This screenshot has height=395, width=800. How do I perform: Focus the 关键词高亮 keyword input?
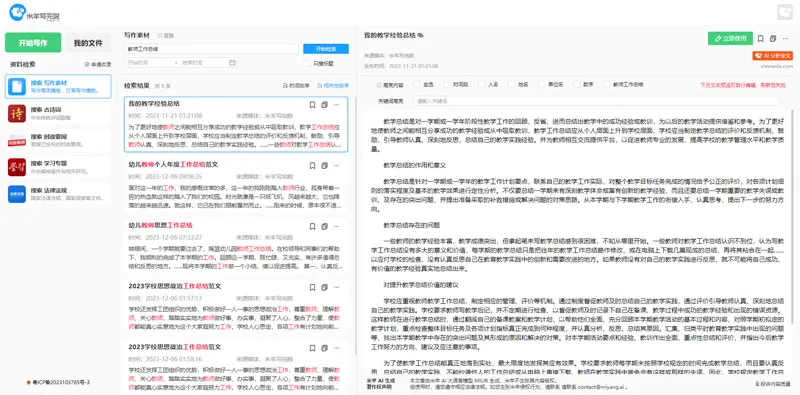point(596,101)
